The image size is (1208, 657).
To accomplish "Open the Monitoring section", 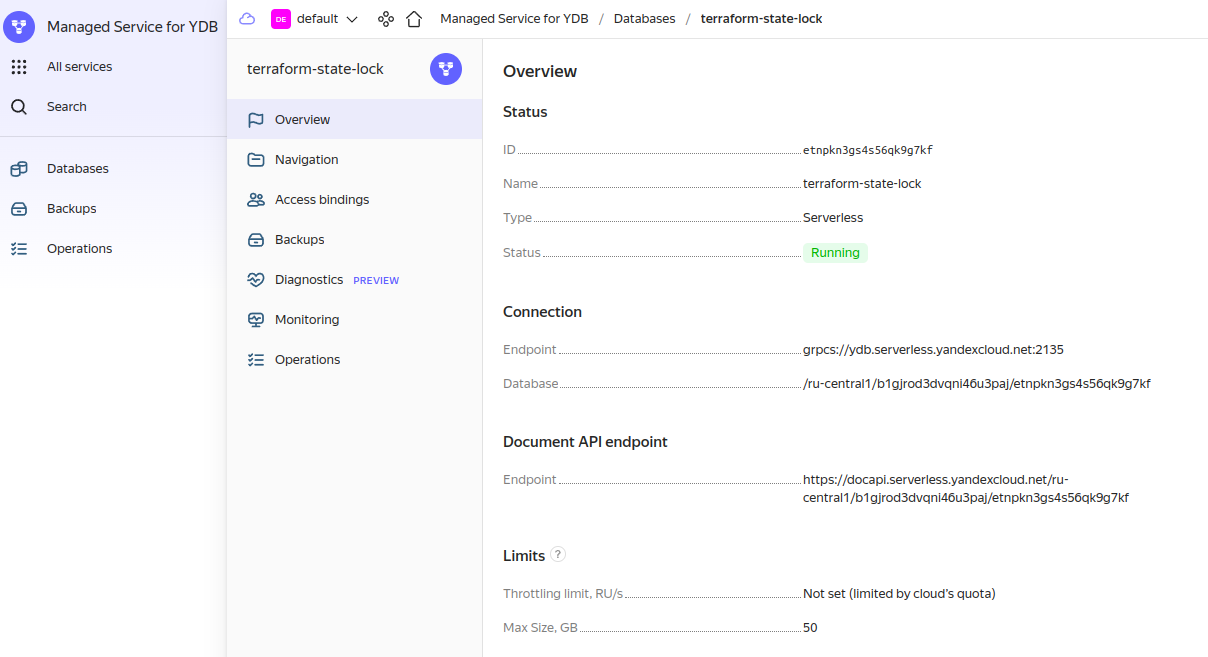I will (306, 320).
